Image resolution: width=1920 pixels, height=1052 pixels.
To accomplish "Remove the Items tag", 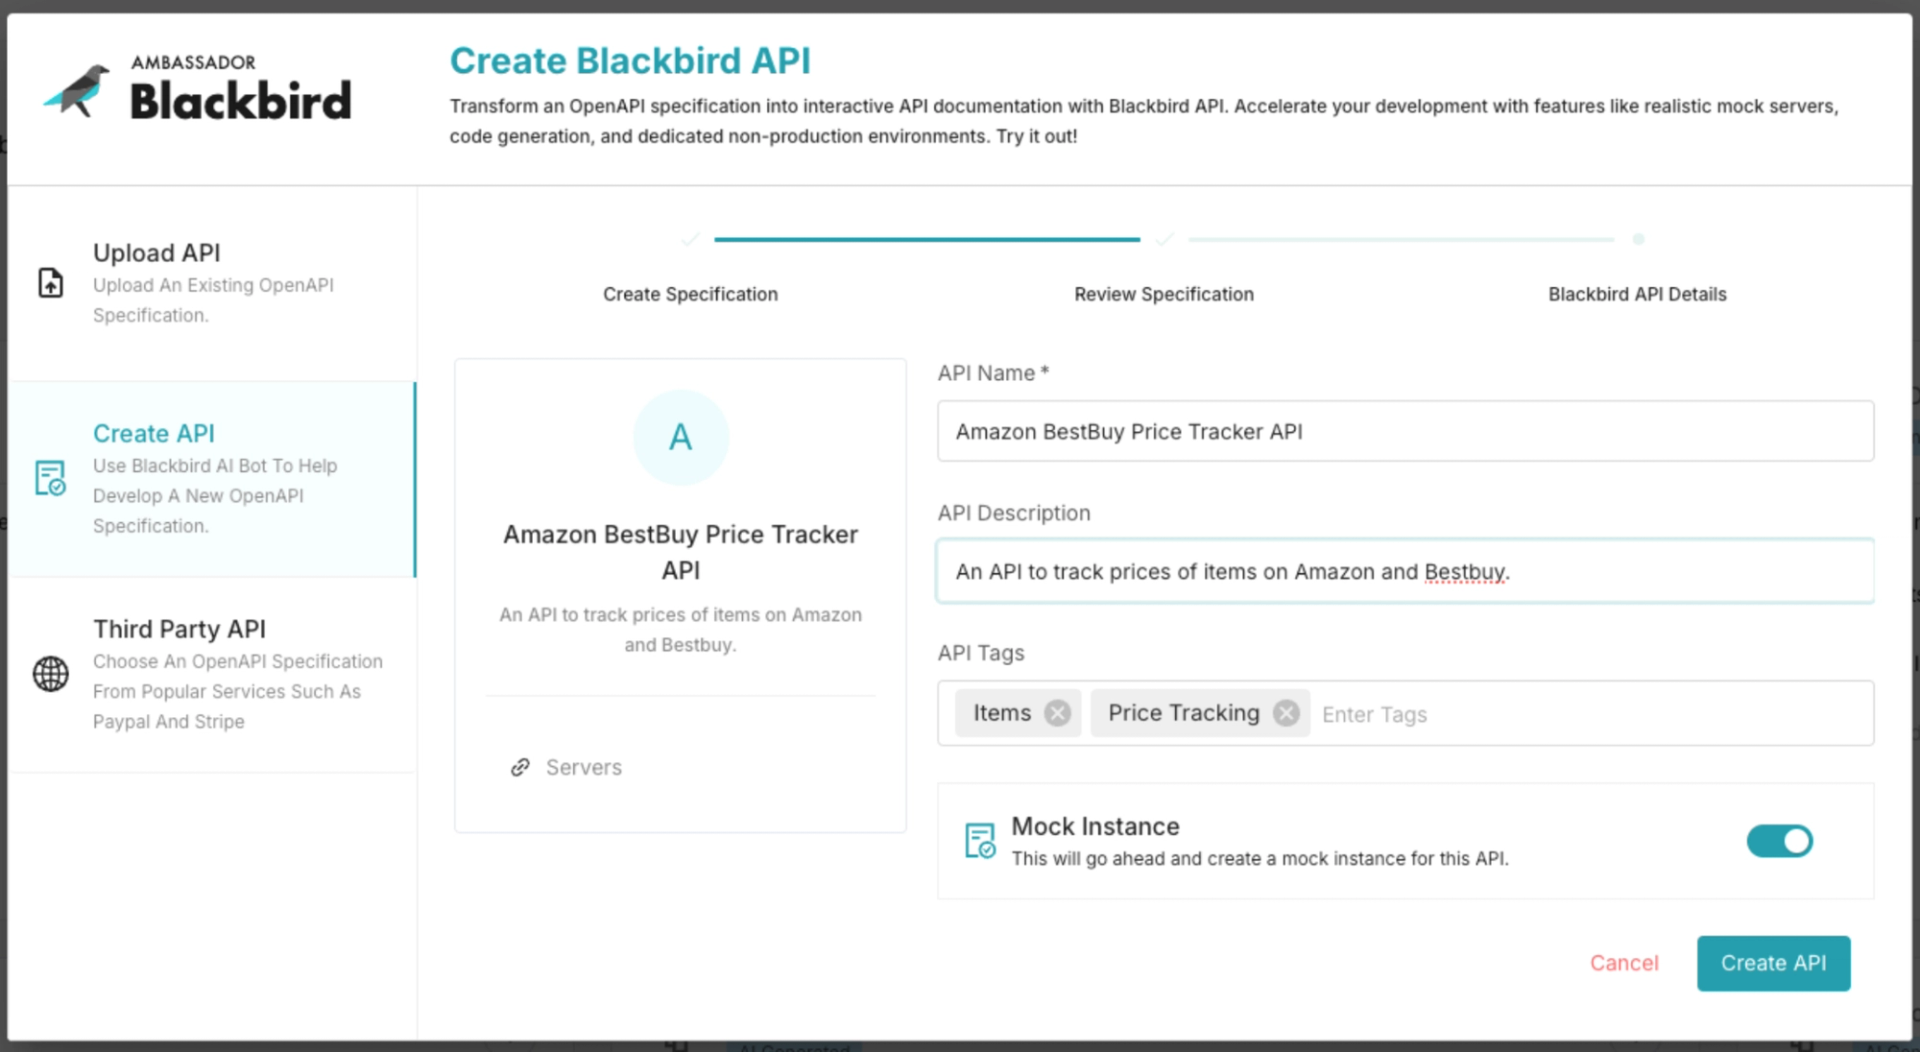I will coord(1057,713).
